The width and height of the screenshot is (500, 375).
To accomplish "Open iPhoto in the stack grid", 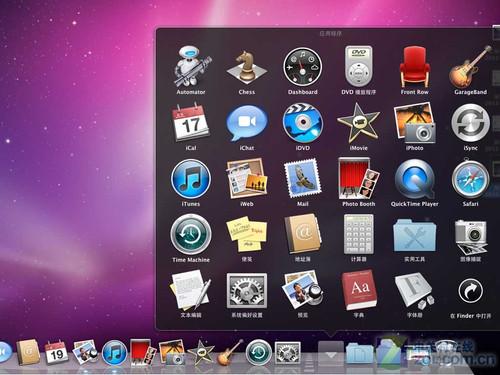I will click(414, 123).
